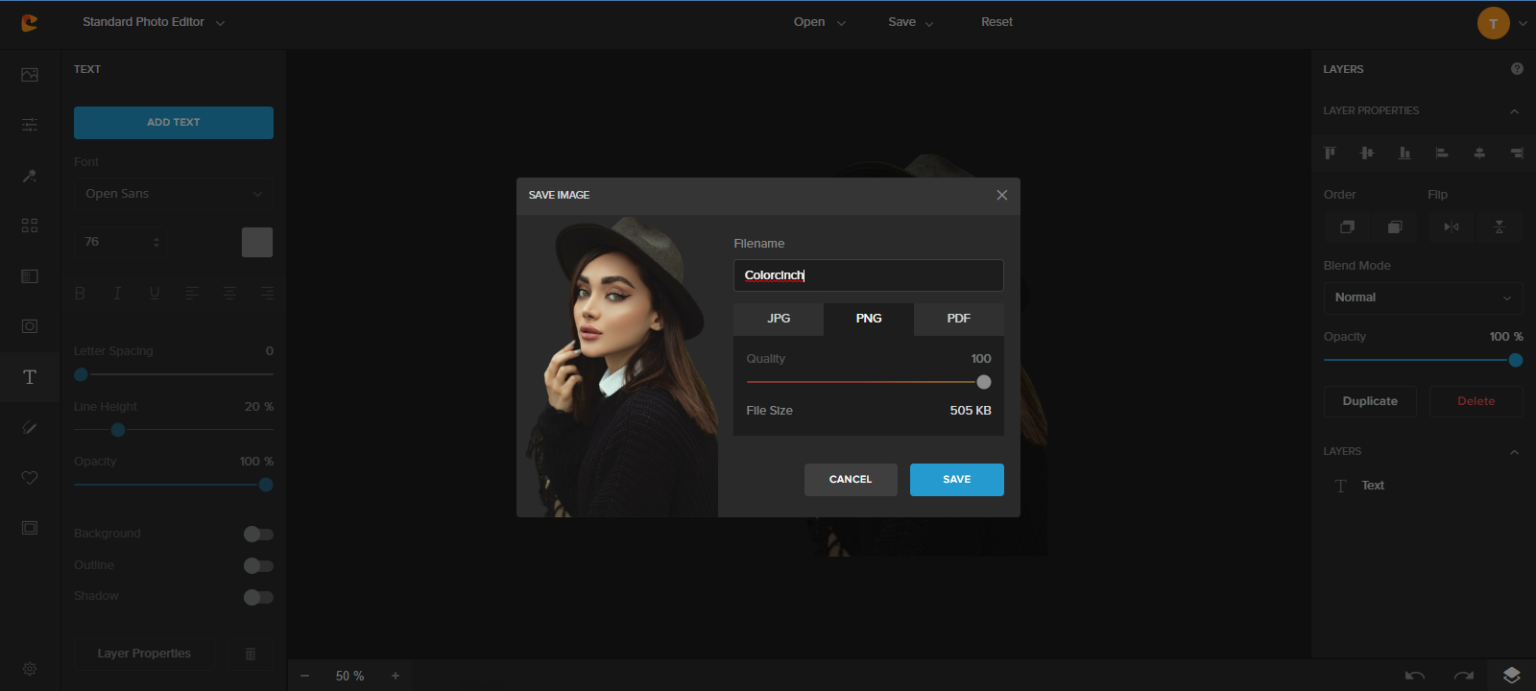Image resolution: width=1536 pixels, height=691 pixels.
Task: Open the overlays panel sidebar icon
Action: 29,276
